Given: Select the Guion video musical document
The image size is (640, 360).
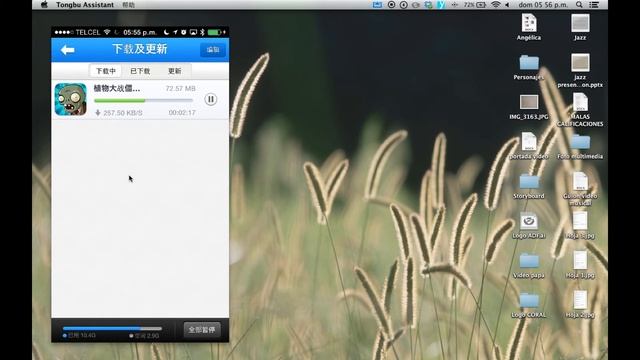Looking at the screenshot, I should point(580,189).
